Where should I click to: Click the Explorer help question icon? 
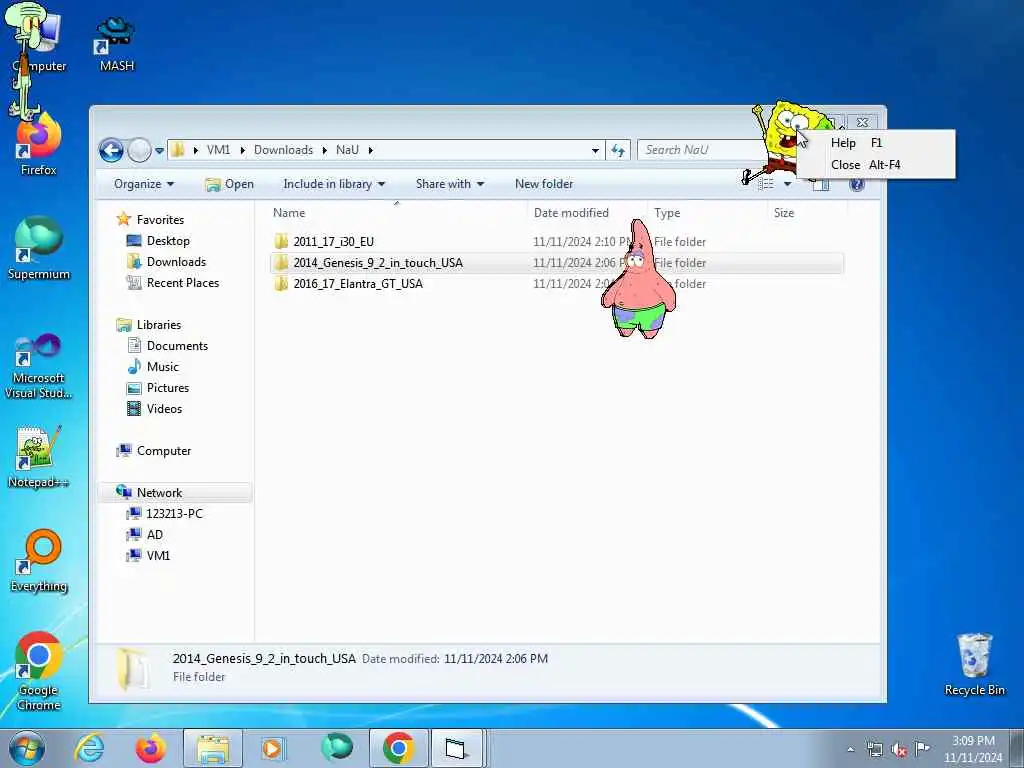[857, 185]
